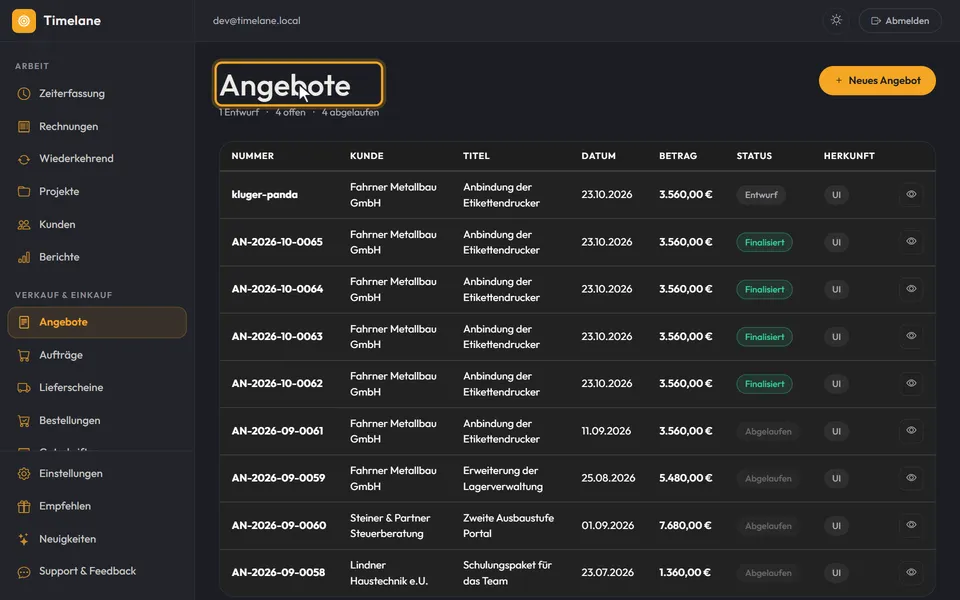Viewport: 960px width, 600px height.
Task: Click the Lindner Haustechnik e.U. customer cell
Action: click(x=389, y=572)
